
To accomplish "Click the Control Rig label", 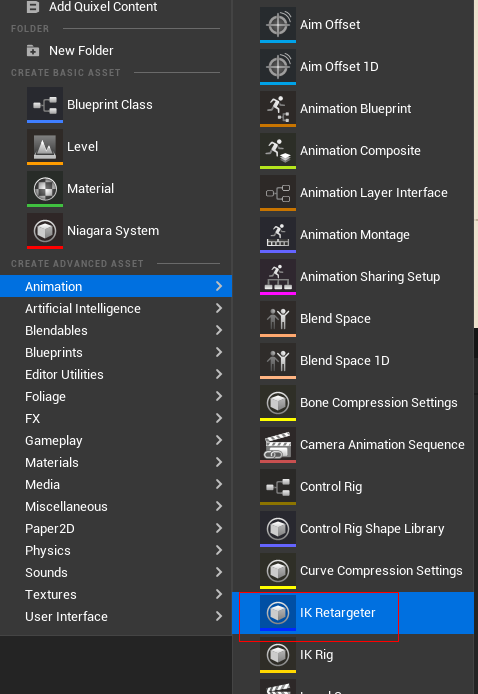I will point(331,487).
